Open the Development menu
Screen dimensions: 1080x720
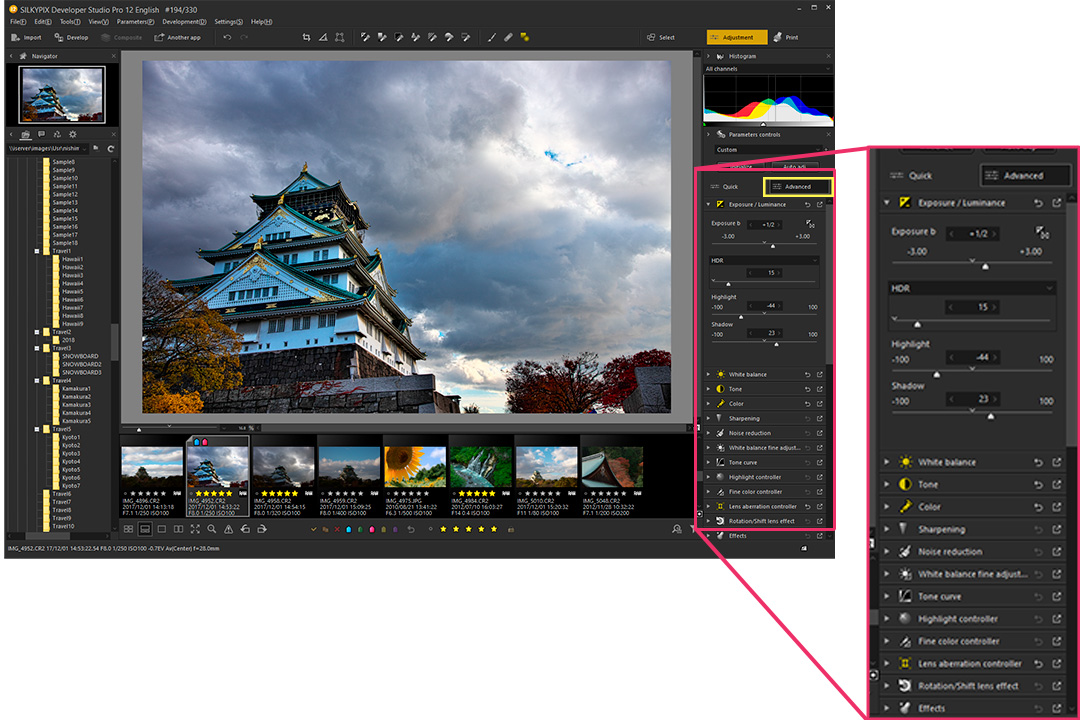(184, 22)
